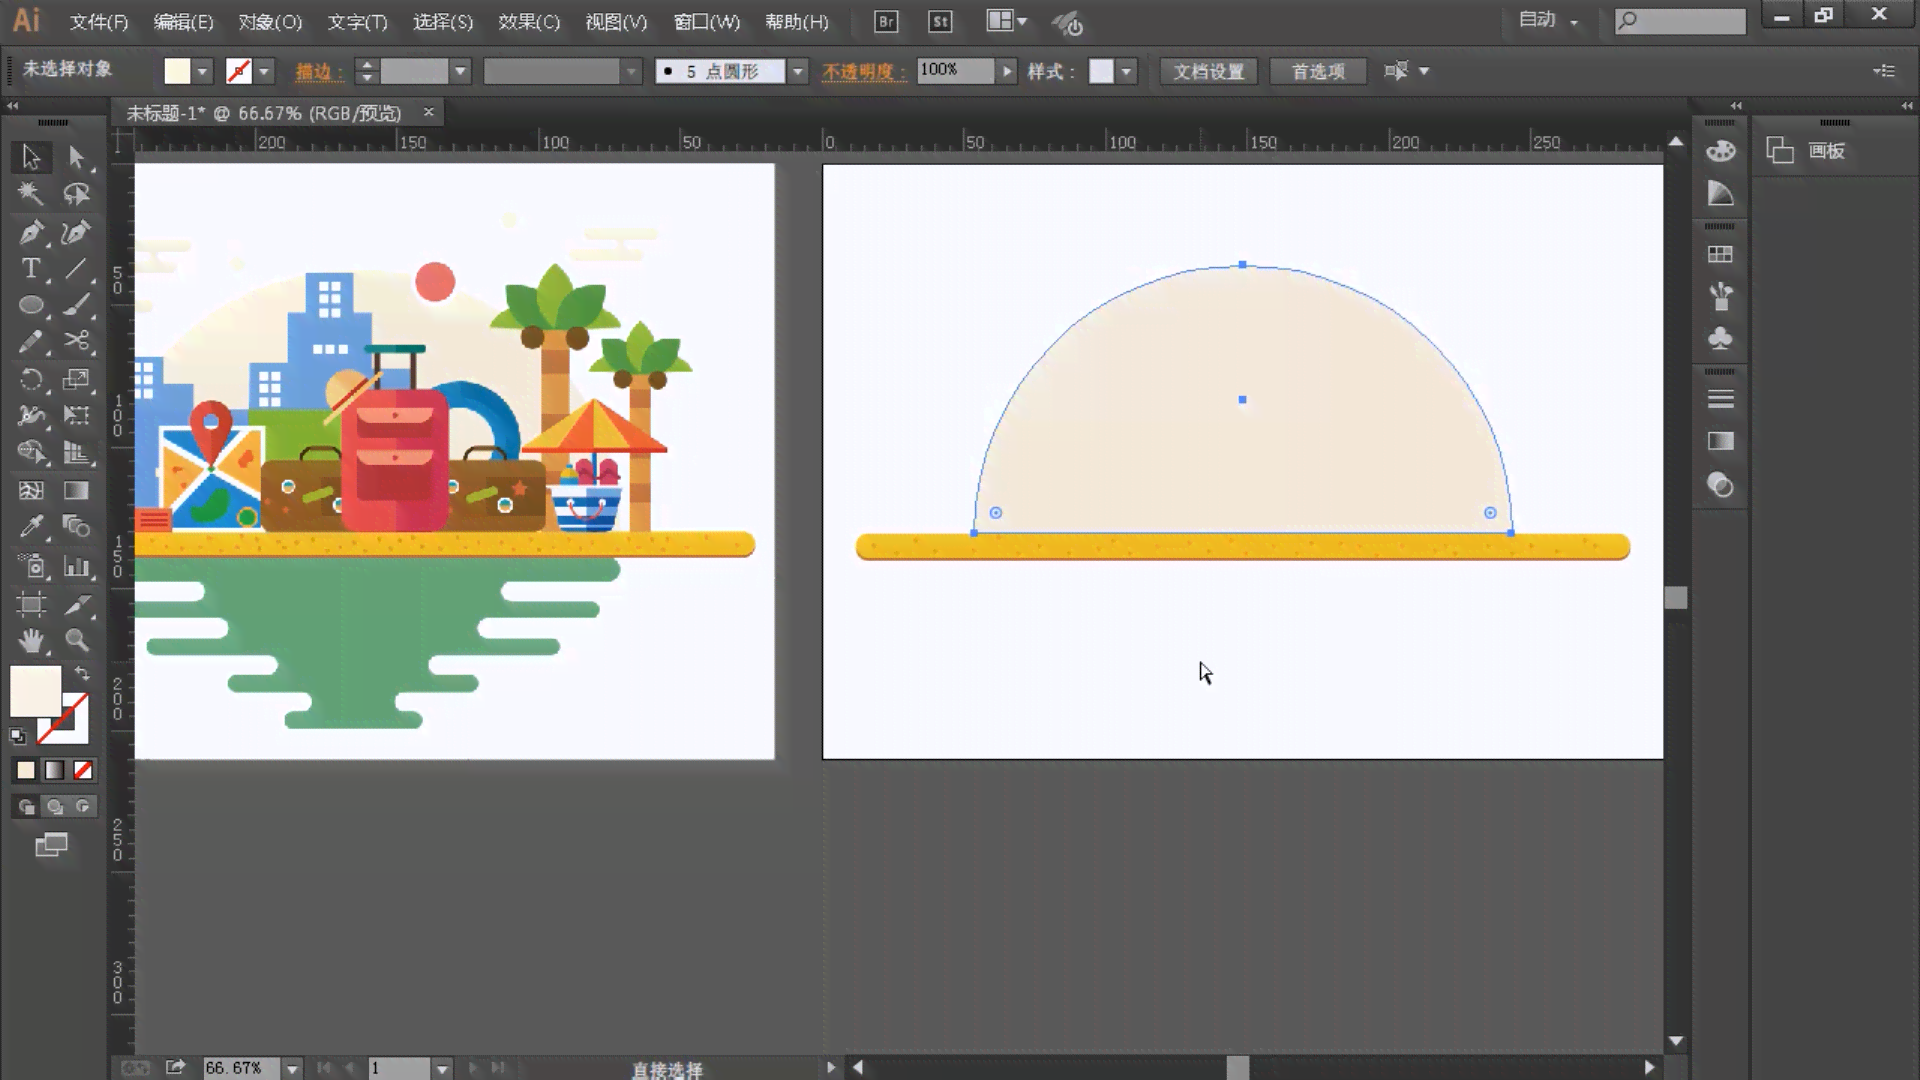Enable the canvas panel view toggle
Screen dimensions: 1920x1080
click(1782, 149)
